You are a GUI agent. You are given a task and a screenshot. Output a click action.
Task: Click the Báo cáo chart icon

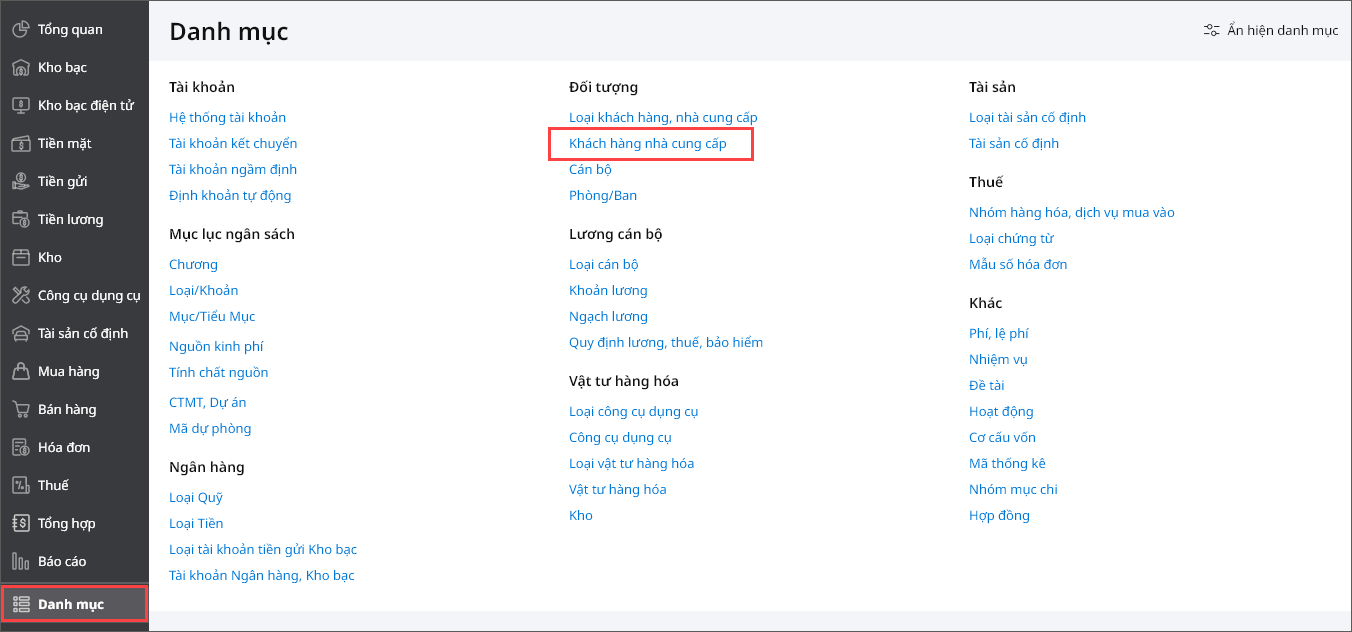(20, 562)
